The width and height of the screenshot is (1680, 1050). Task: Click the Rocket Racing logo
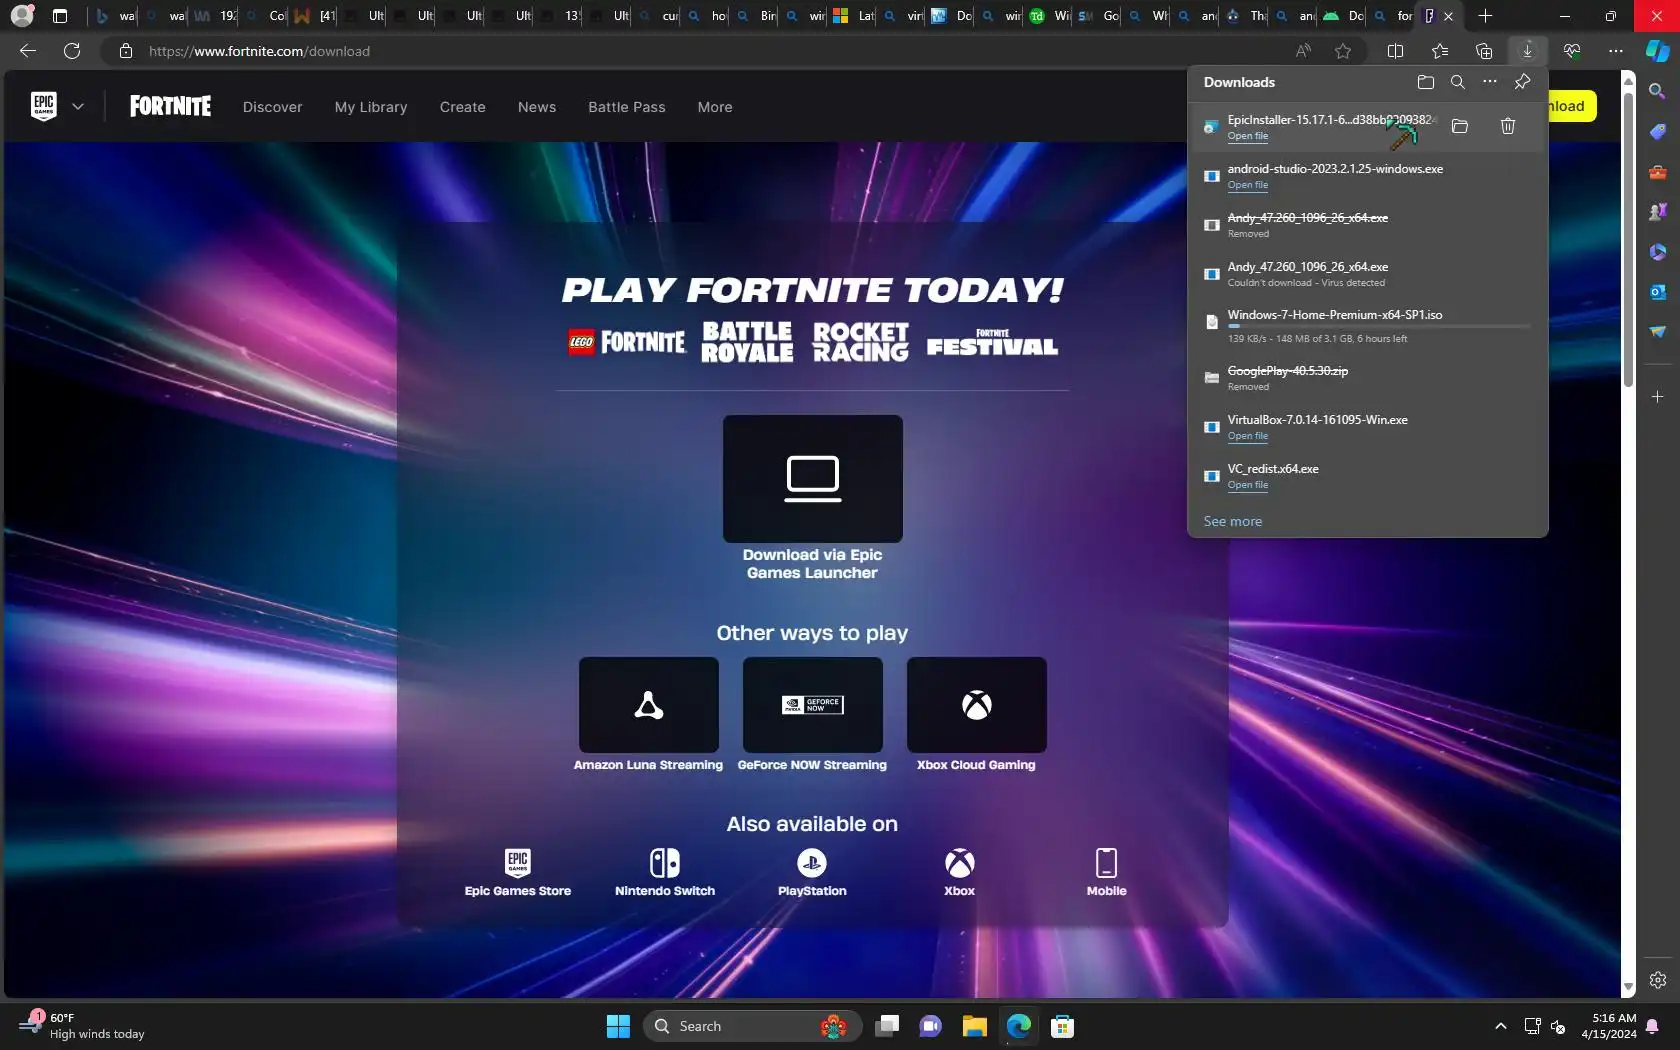(x=861, y=342)
